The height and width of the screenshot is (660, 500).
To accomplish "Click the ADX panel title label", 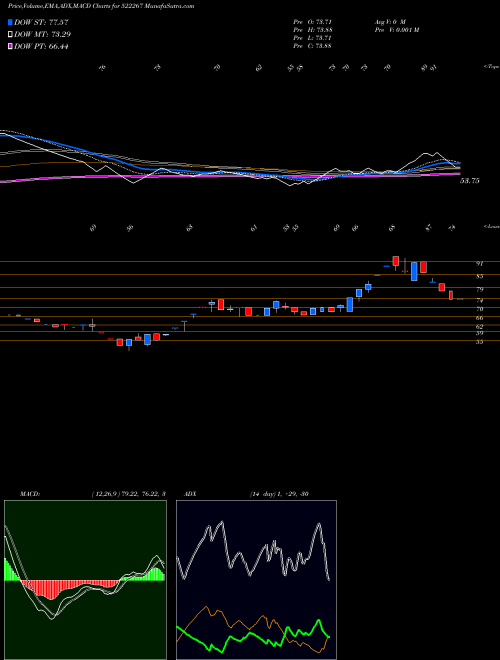I will (190, 494).
